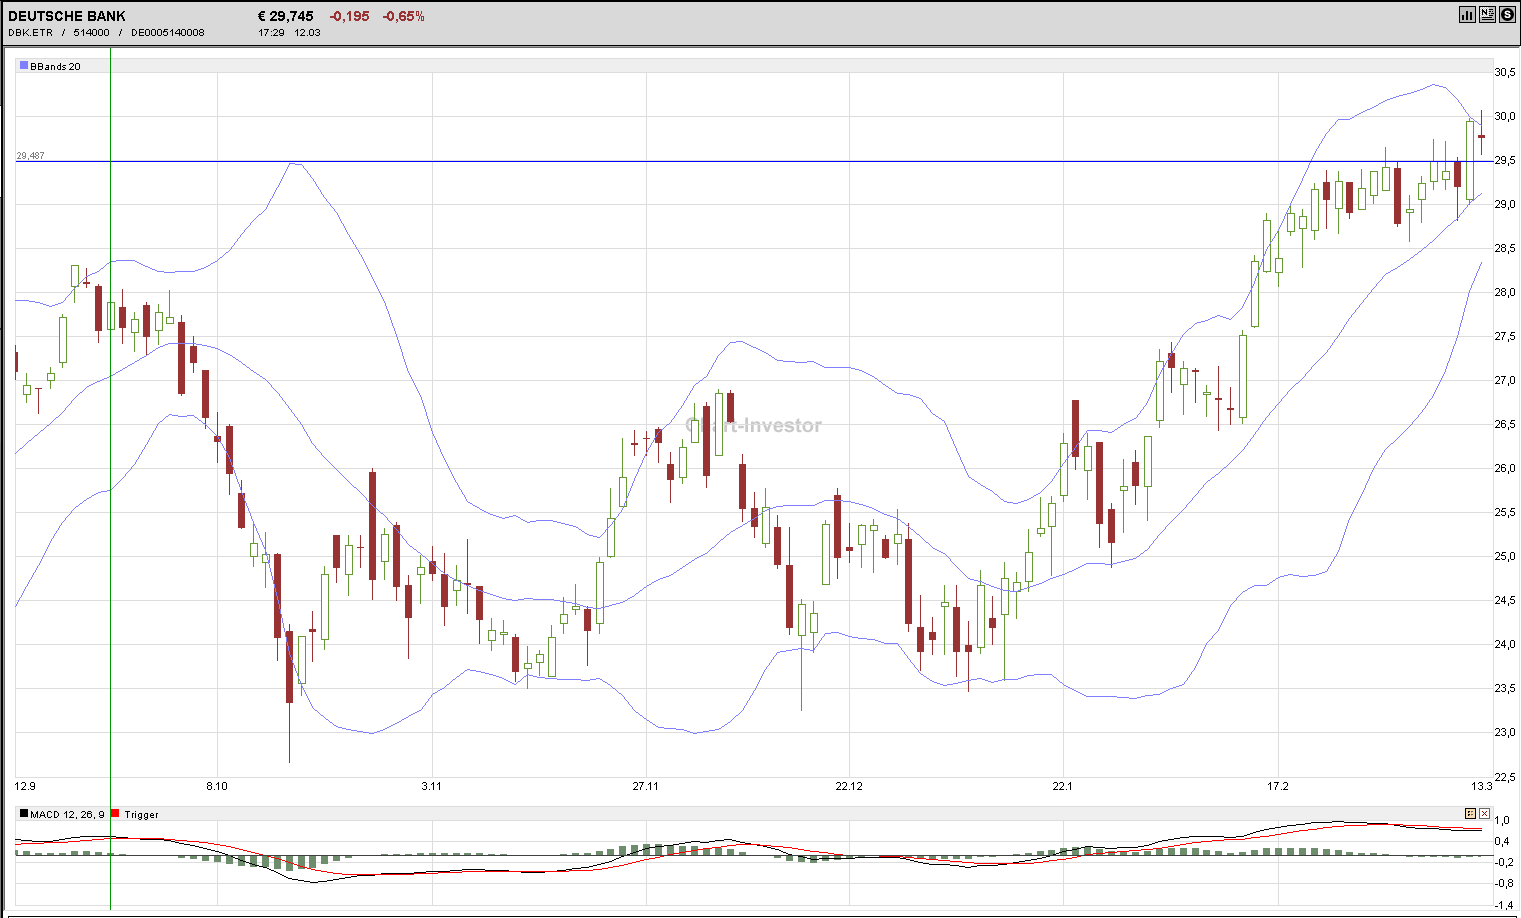Image resolution: width=1521 pixels, height=918 pixels.
Task: Open the bar-chart display icon
Action: point(1467,14)
